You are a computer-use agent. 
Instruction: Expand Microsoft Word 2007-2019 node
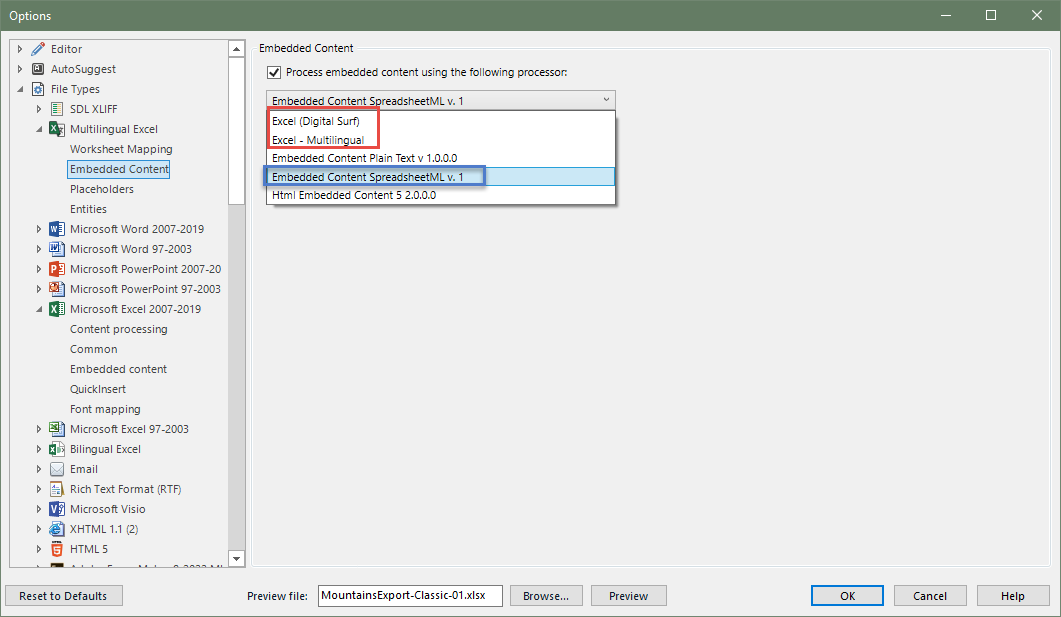[39, 229]
